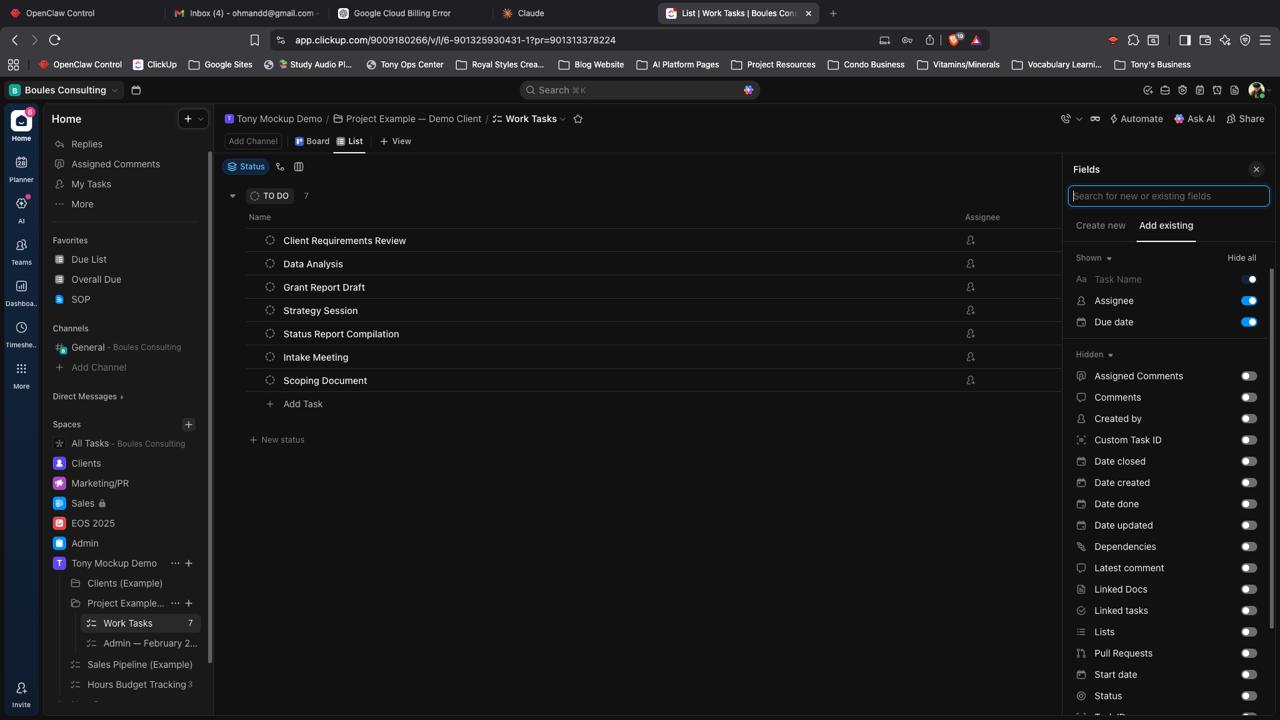Screen dimensions: 1280x720
Task: Collapse the TO DO status group
Action: 233,196
